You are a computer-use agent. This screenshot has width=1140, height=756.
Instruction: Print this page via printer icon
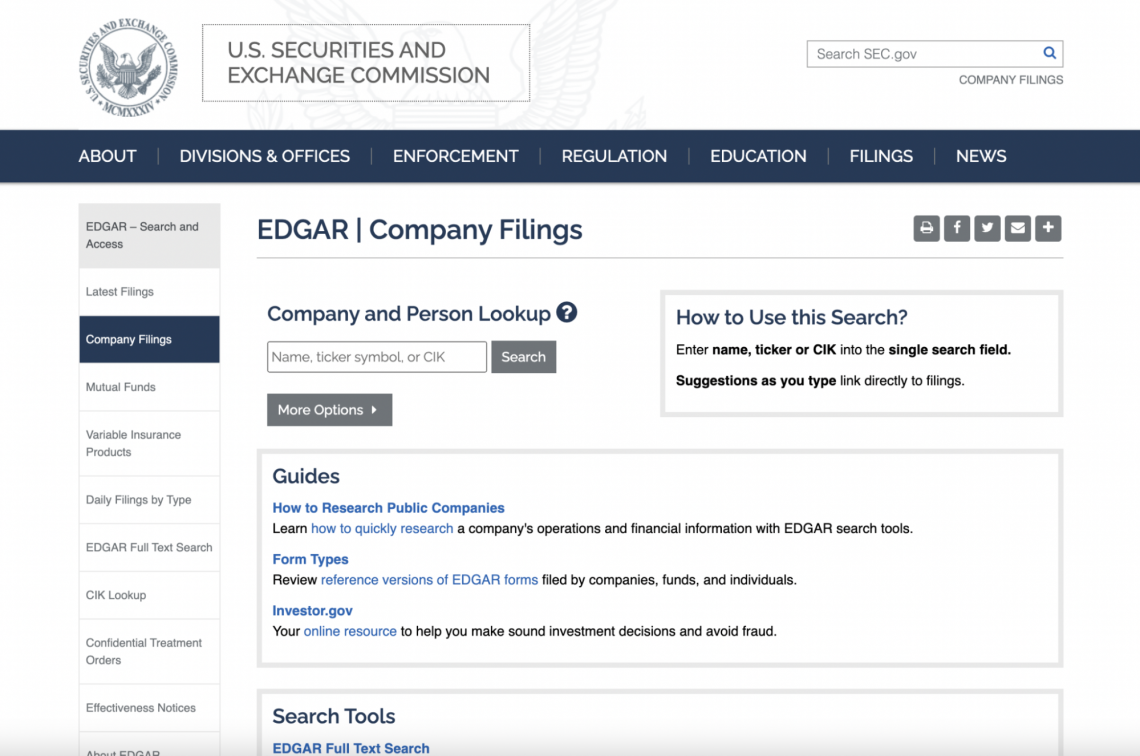[926, 228]
